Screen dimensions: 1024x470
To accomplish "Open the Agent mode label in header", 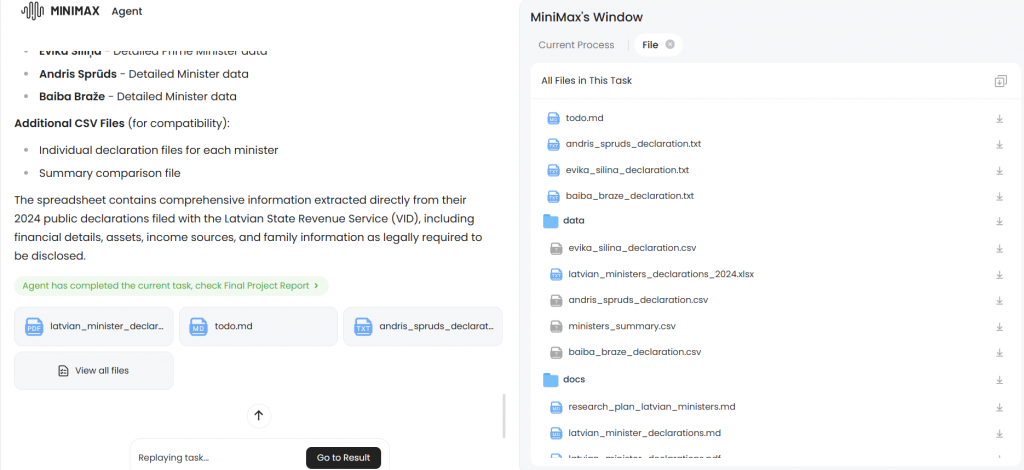I will pyautogui.click(x=127, y=11).
